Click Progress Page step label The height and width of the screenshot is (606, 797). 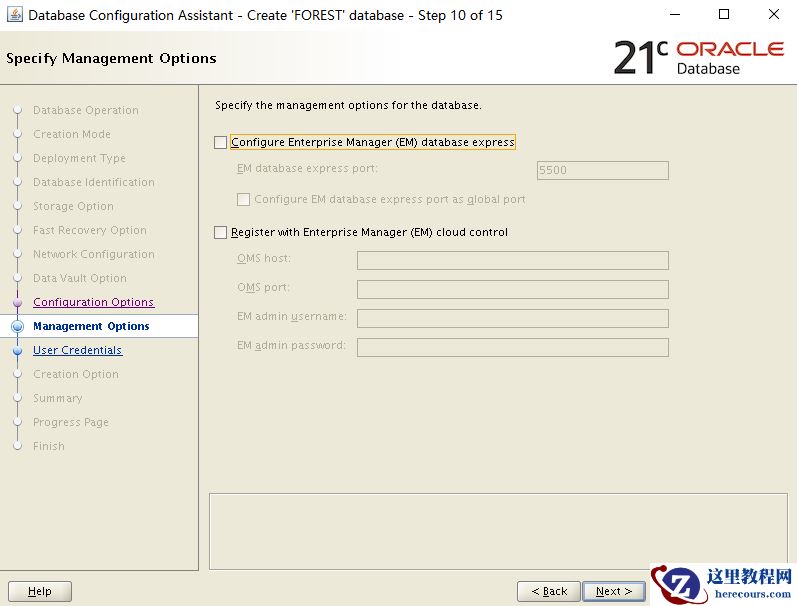[71, 422]
